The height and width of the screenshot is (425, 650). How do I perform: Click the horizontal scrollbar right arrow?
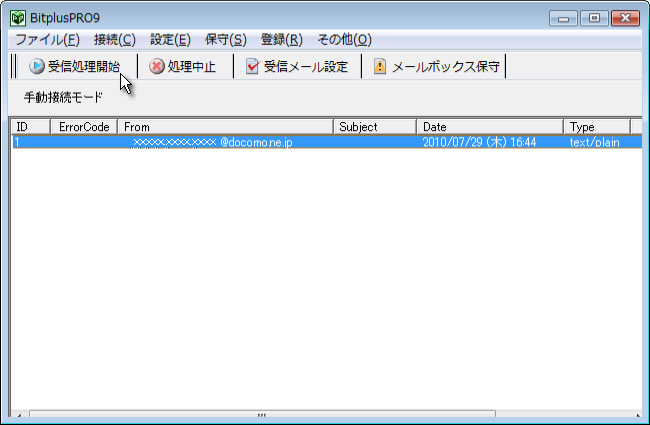click(637, 414)
